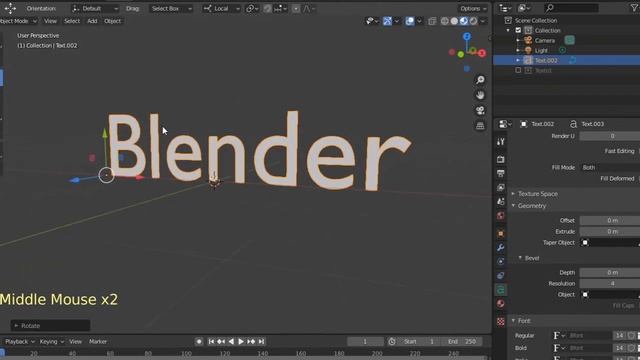Open the Physics properties tab
The width and height of the screenshot is (640, 360).
500,262
